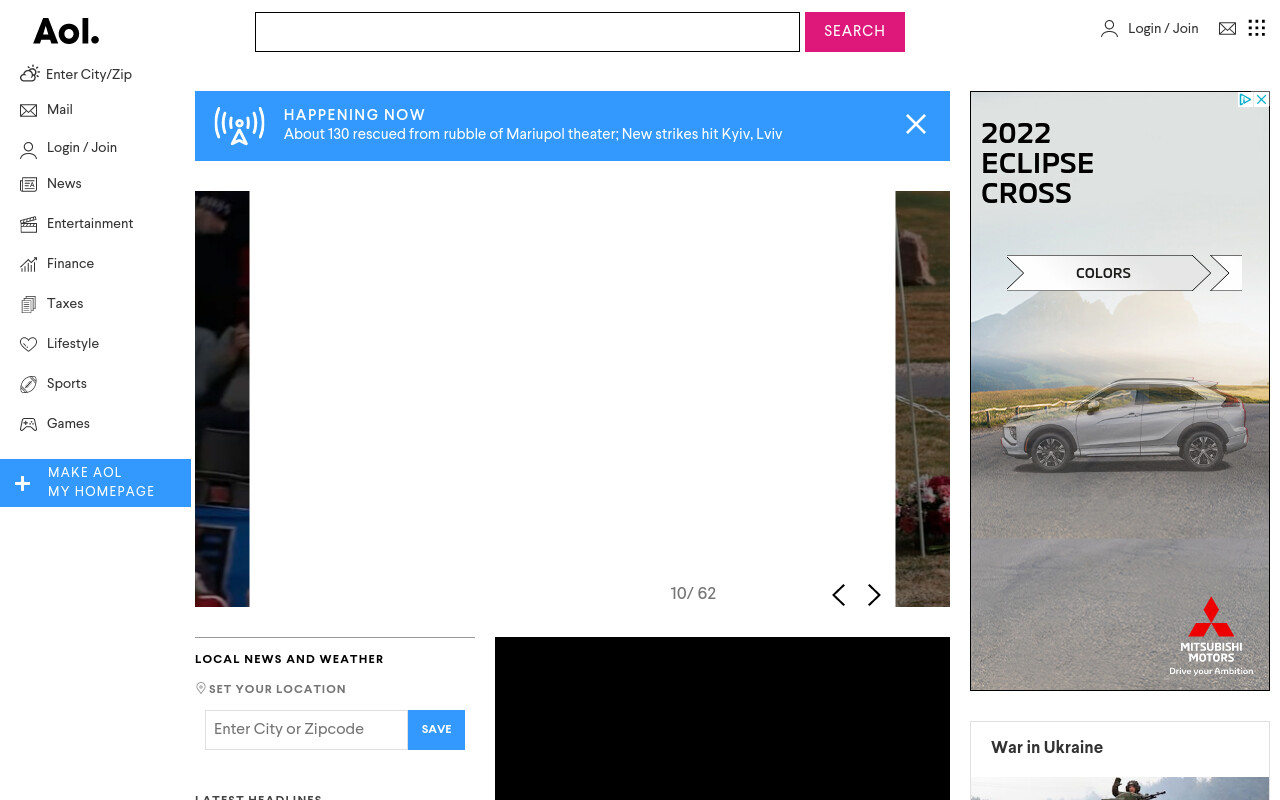Viewport: 1280px width, 800px height.
Task: Click Make AOL My Homepage button
Action: 95,483
